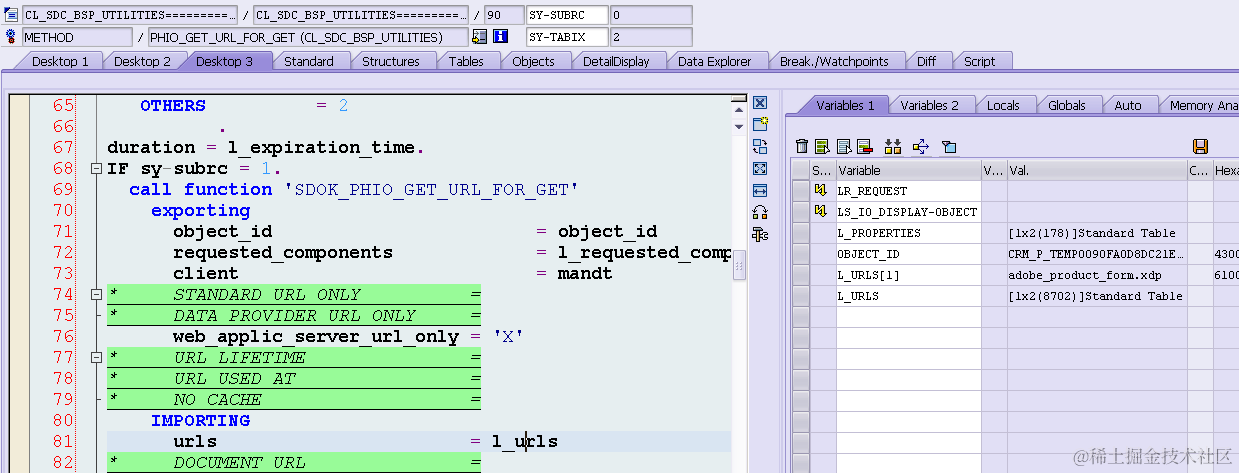Click the gear icon beside the METHOD field
The height and width of the screenshot is (473, 1239).
pyautogui.click(x=12, y=37)
